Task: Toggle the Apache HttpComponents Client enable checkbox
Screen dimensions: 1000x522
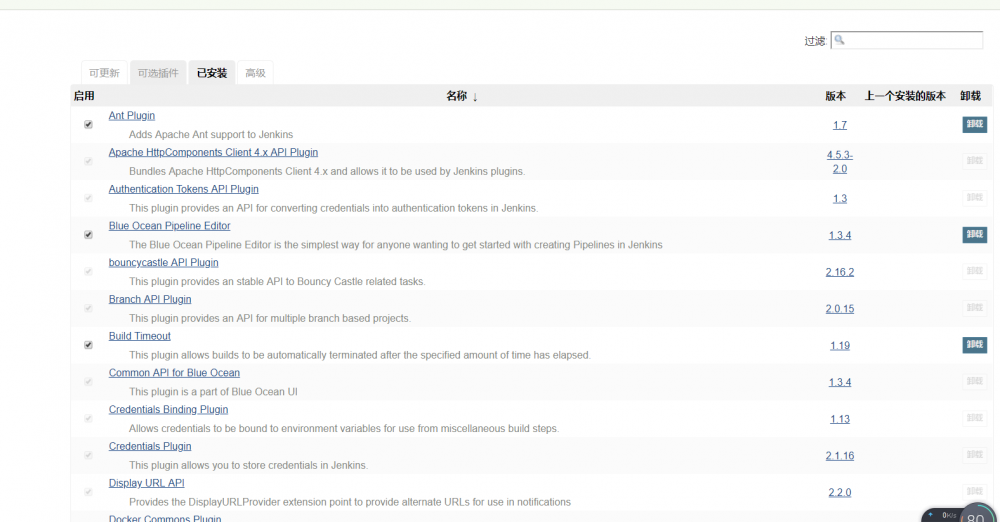Action: pos(88,161)
